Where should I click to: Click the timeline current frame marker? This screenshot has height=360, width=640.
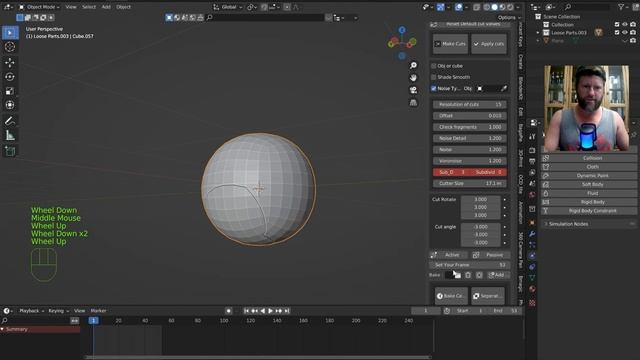coord(93,321)
